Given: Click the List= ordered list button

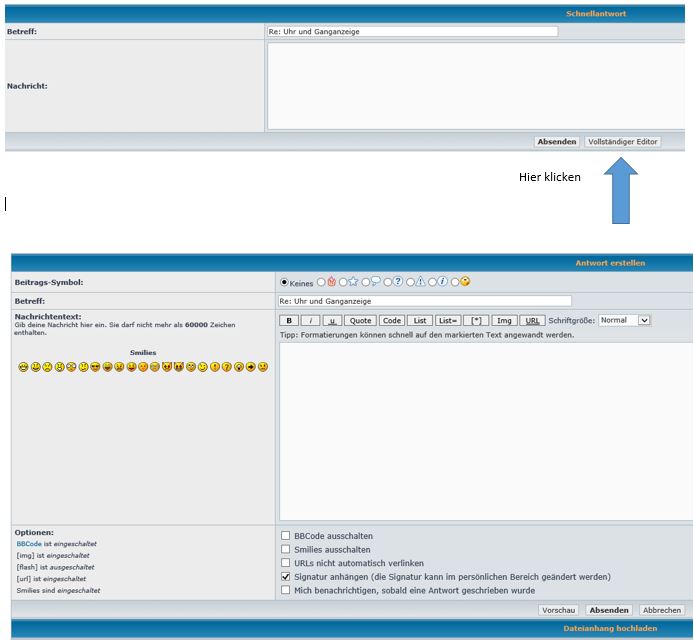Looking at the screenshot, I should pyautogui.click(x=448, y=320).
